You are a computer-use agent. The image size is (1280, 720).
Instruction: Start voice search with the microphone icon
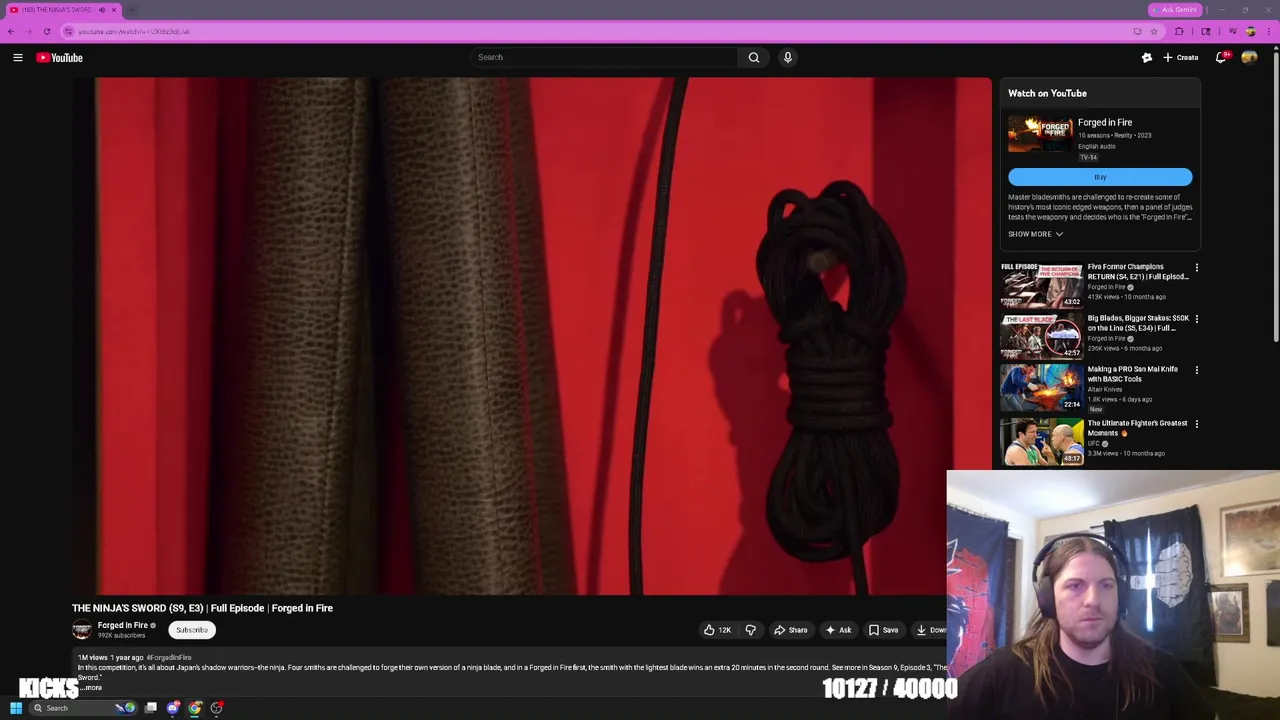click(x=788, y=57)
